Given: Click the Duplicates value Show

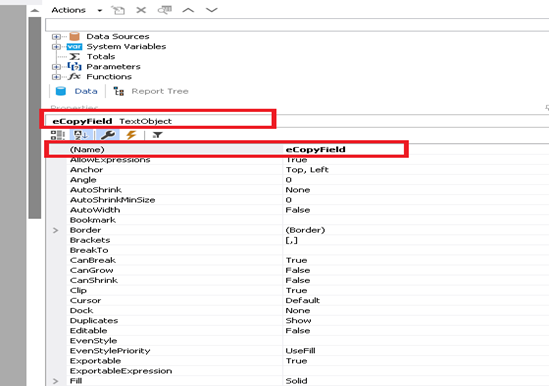Looking at the screenshot, I should 299,321.
